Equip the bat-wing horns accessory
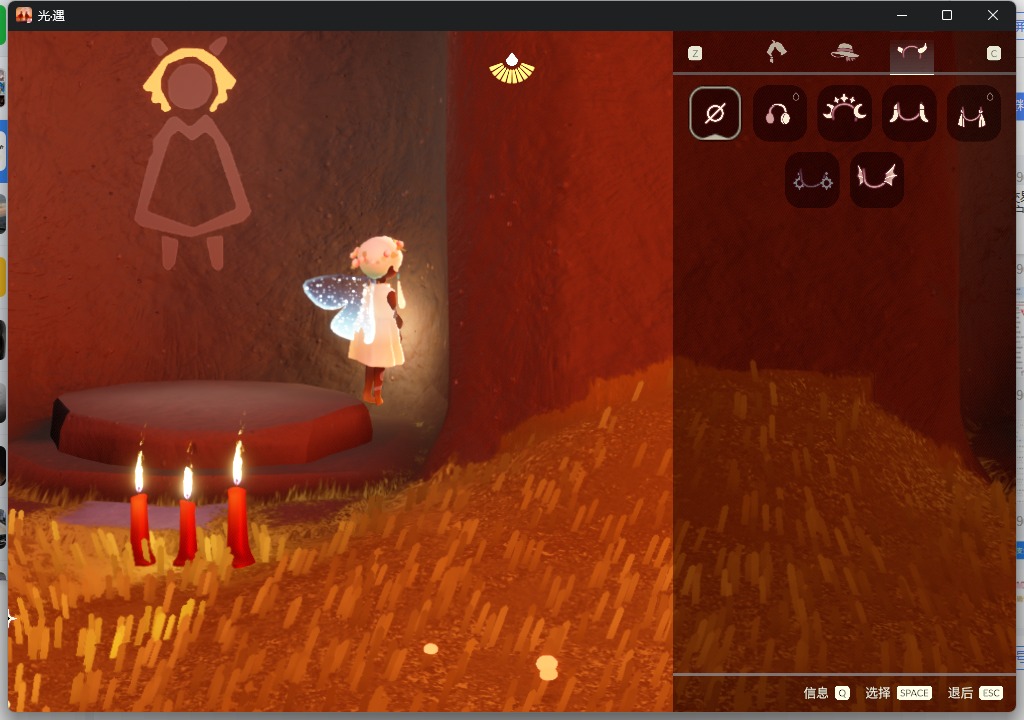The width and height of the screenshot is (1024, 720). tap(877, 180)
